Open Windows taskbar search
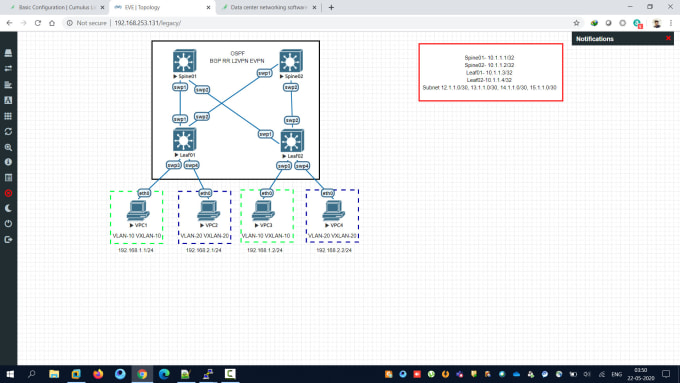 point(32,374)
